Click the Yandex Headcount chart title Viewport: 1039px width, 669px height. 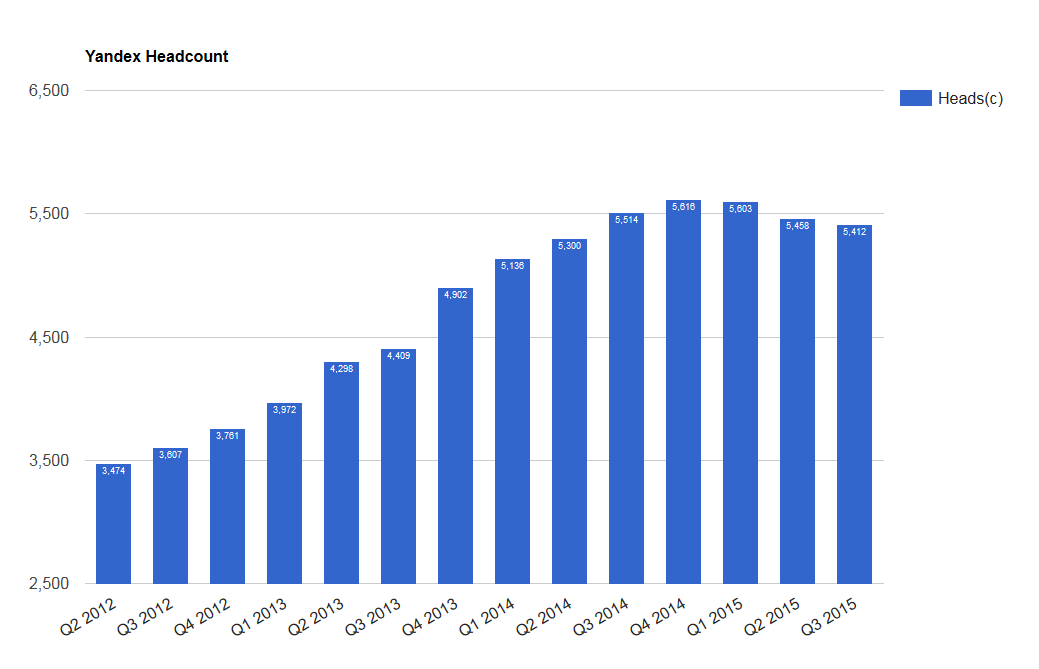tap(156, 56)
